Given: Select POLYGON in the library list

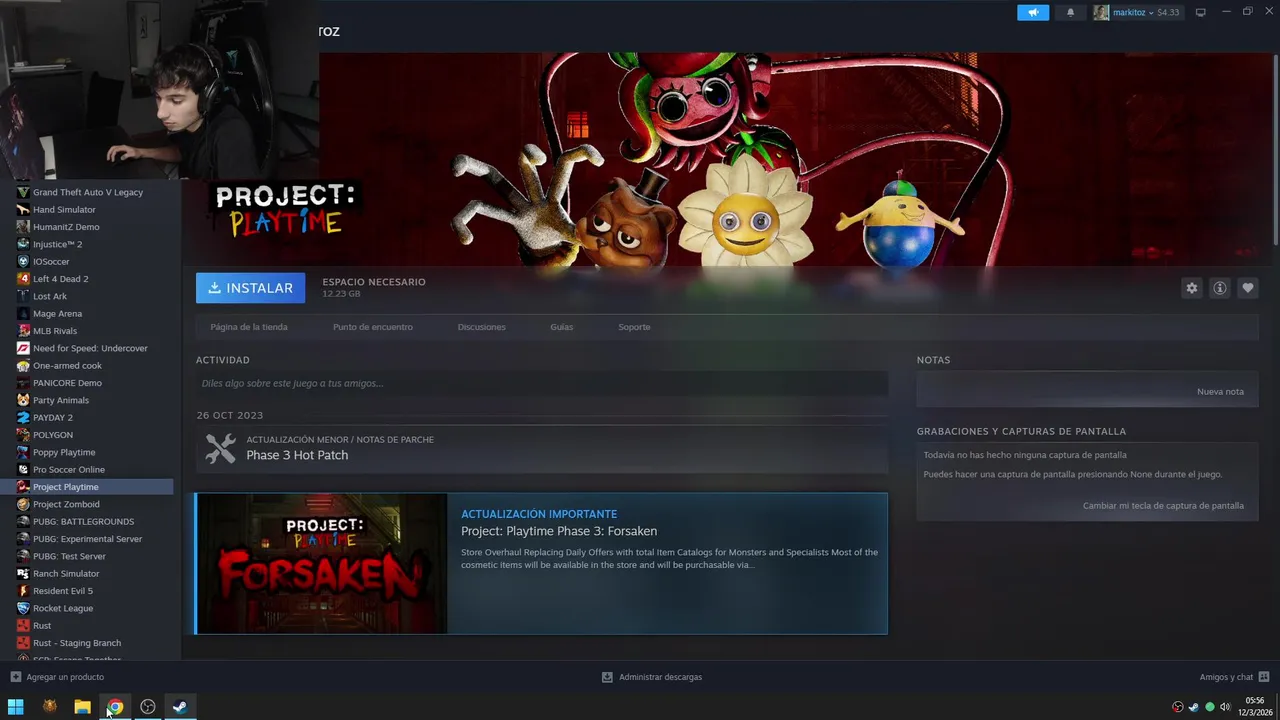Looking at the screenshot, I should (x=53, y=435).
